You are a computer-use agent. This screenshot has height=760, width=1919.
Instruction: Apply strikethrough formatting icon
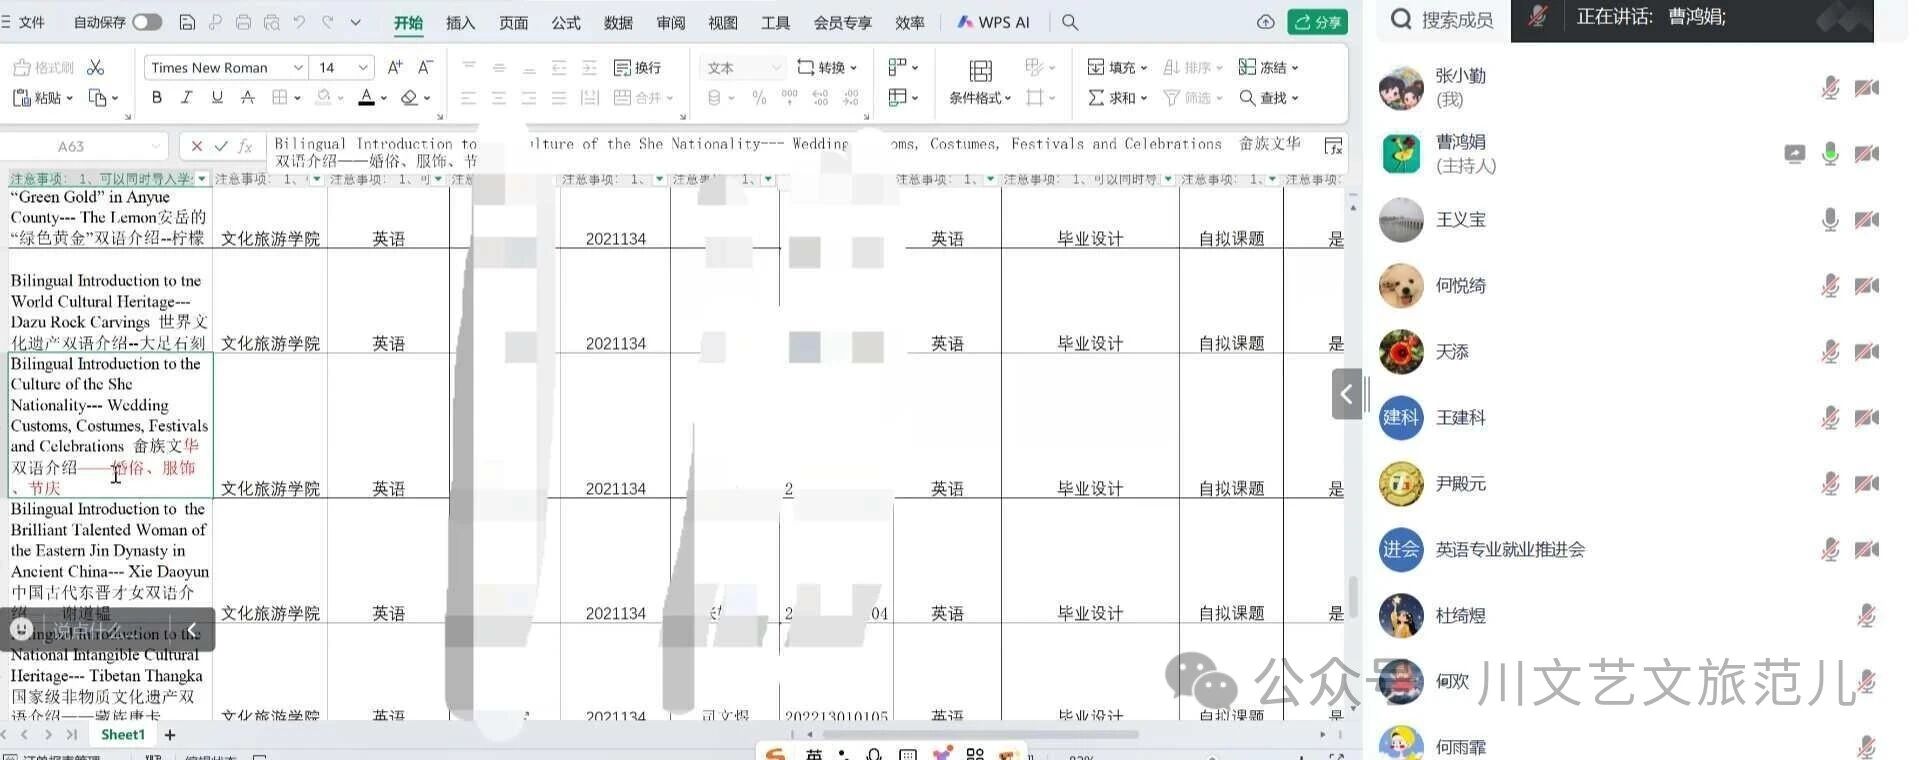click(x=247, y=97)
